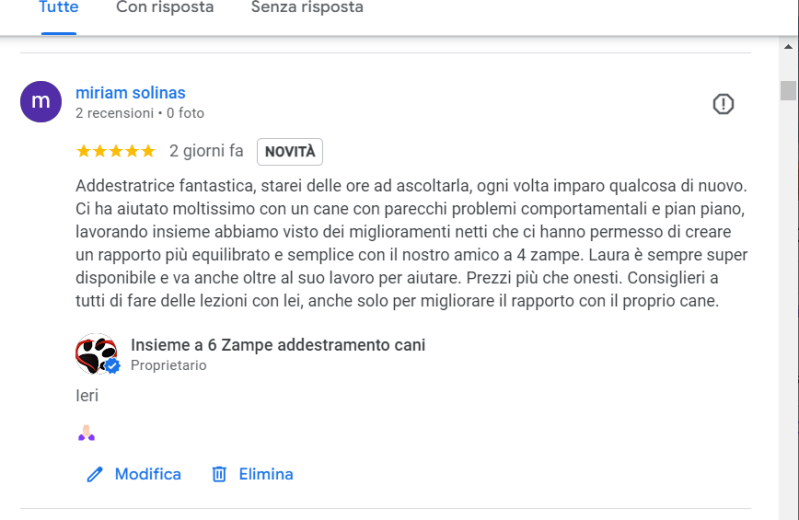Click the vertical scrollbar thumb
Screen dimensions: 799x520
click(x=789, y=90)
